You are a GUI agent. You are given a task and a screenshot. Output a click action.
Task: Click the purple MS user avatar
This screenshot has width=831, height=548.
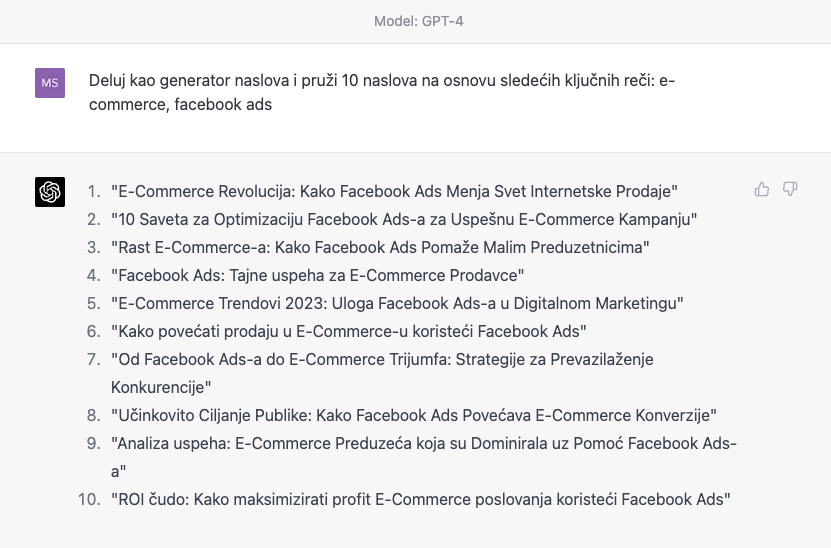[50, 83]
